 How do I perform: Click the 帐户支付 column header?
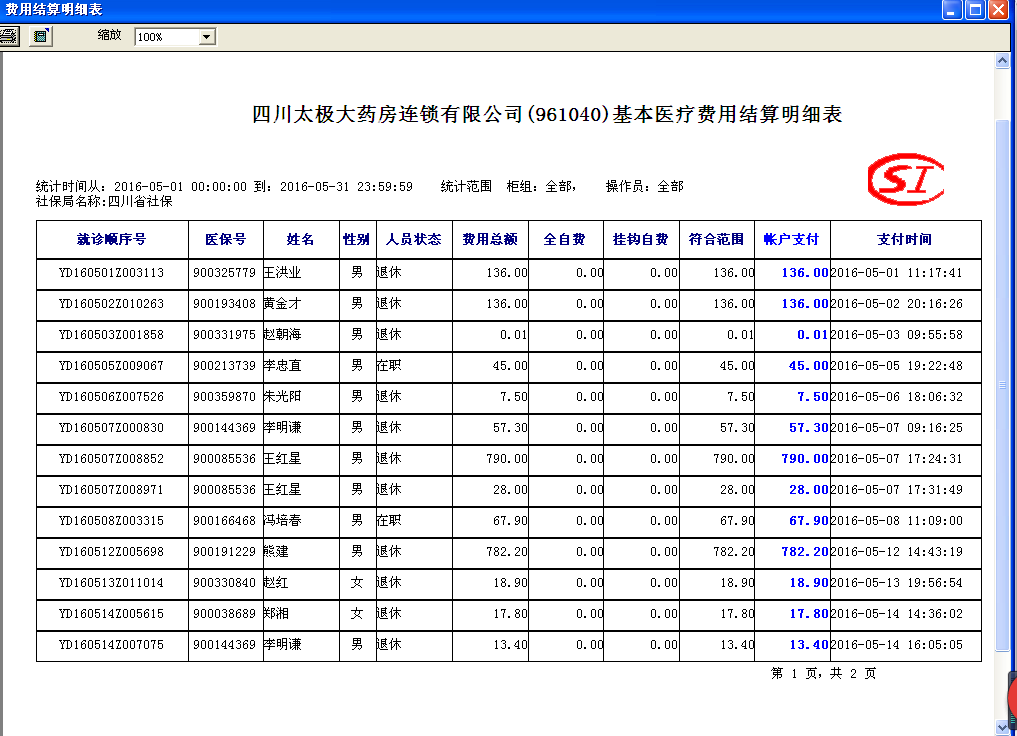[x=792, y=240]
